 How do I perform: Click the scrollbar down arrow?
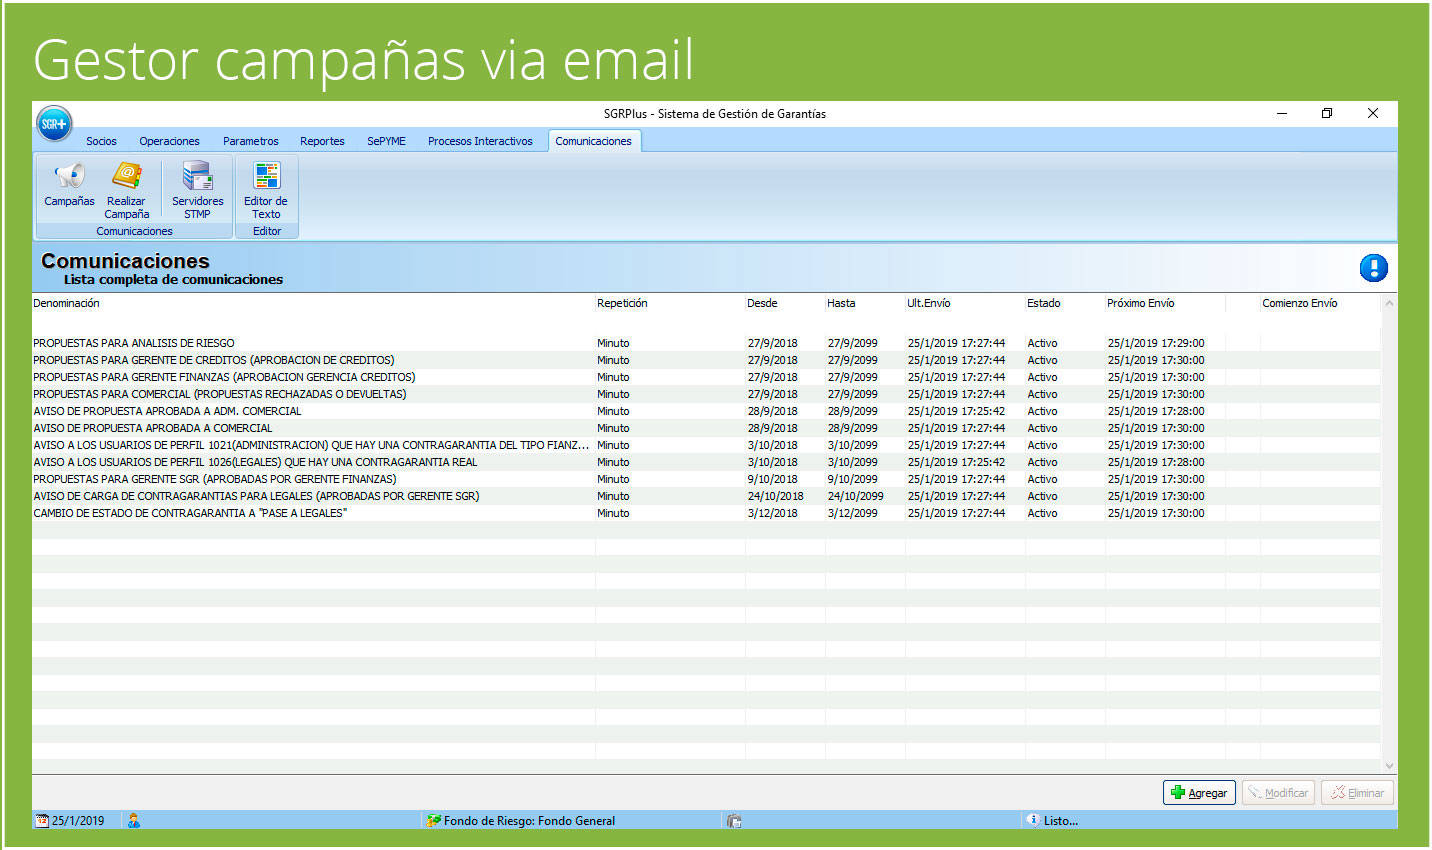pos(1390,765)
